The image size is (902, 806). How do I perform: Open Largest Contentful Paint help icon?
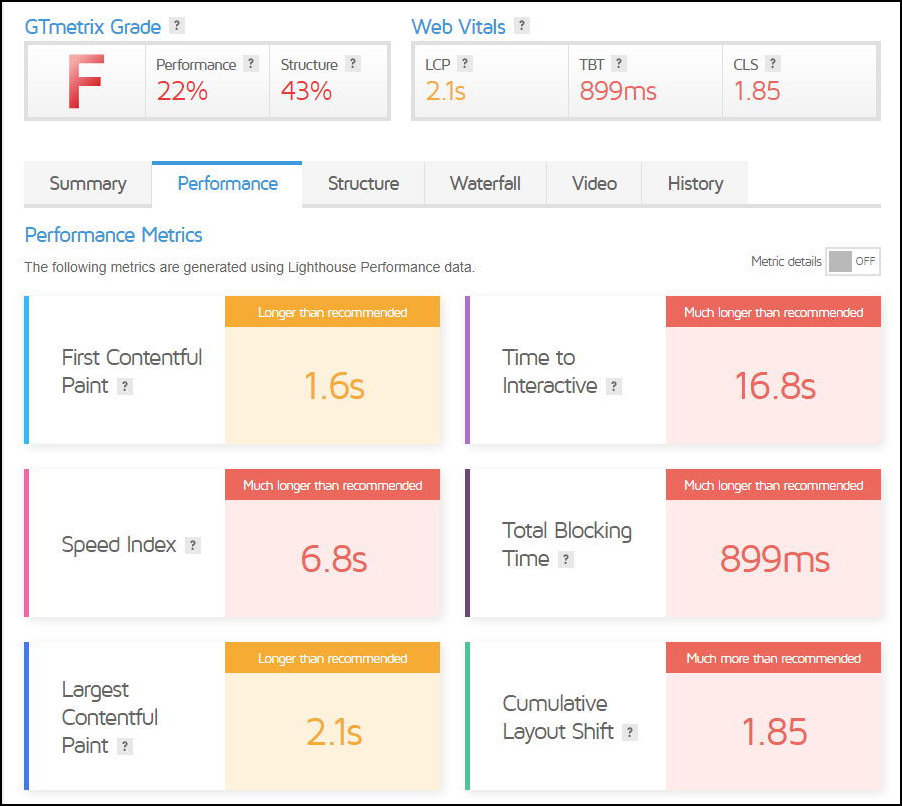125,747
